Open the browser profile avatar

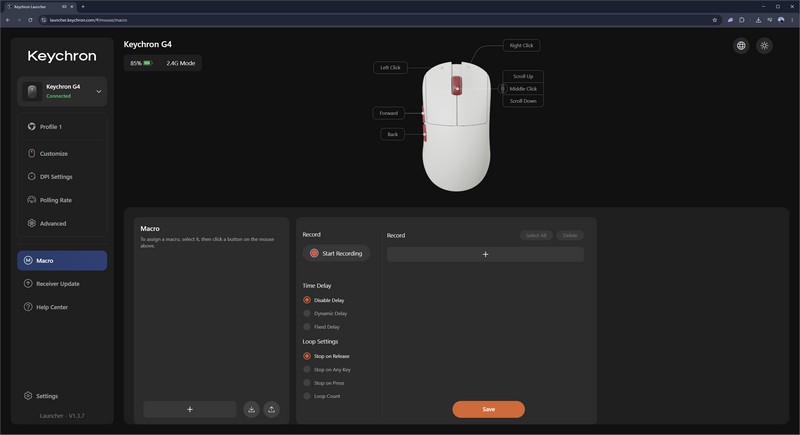tap(781, 20)
